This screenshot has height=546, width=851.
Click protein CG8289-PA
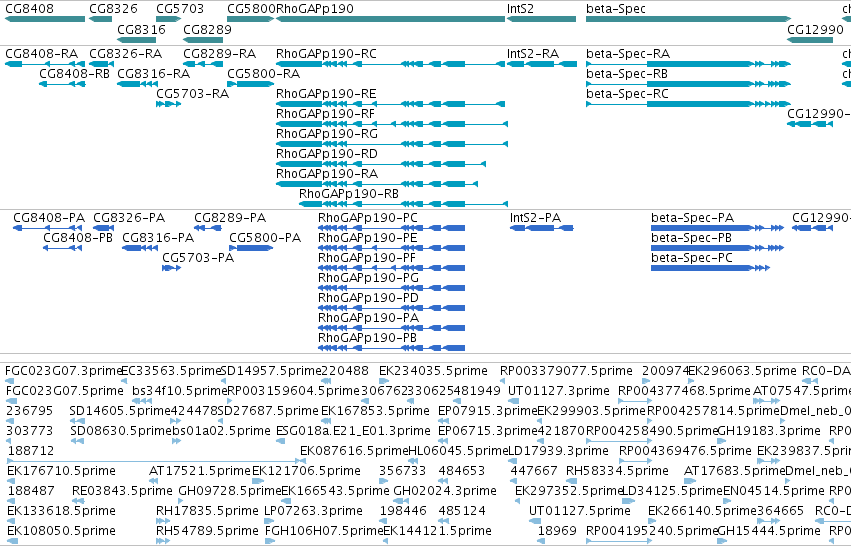coord(208,228)
